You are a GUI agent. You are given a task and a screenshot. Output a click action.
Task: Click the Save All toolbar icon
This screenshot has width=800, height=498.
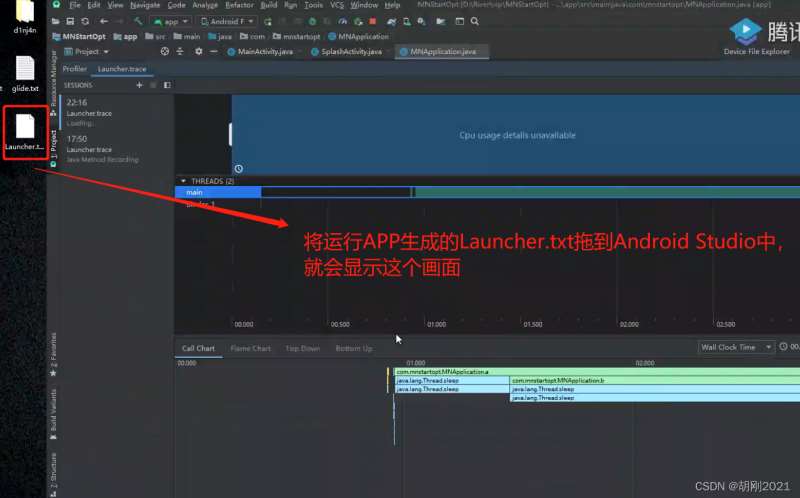tap(70, 21)
